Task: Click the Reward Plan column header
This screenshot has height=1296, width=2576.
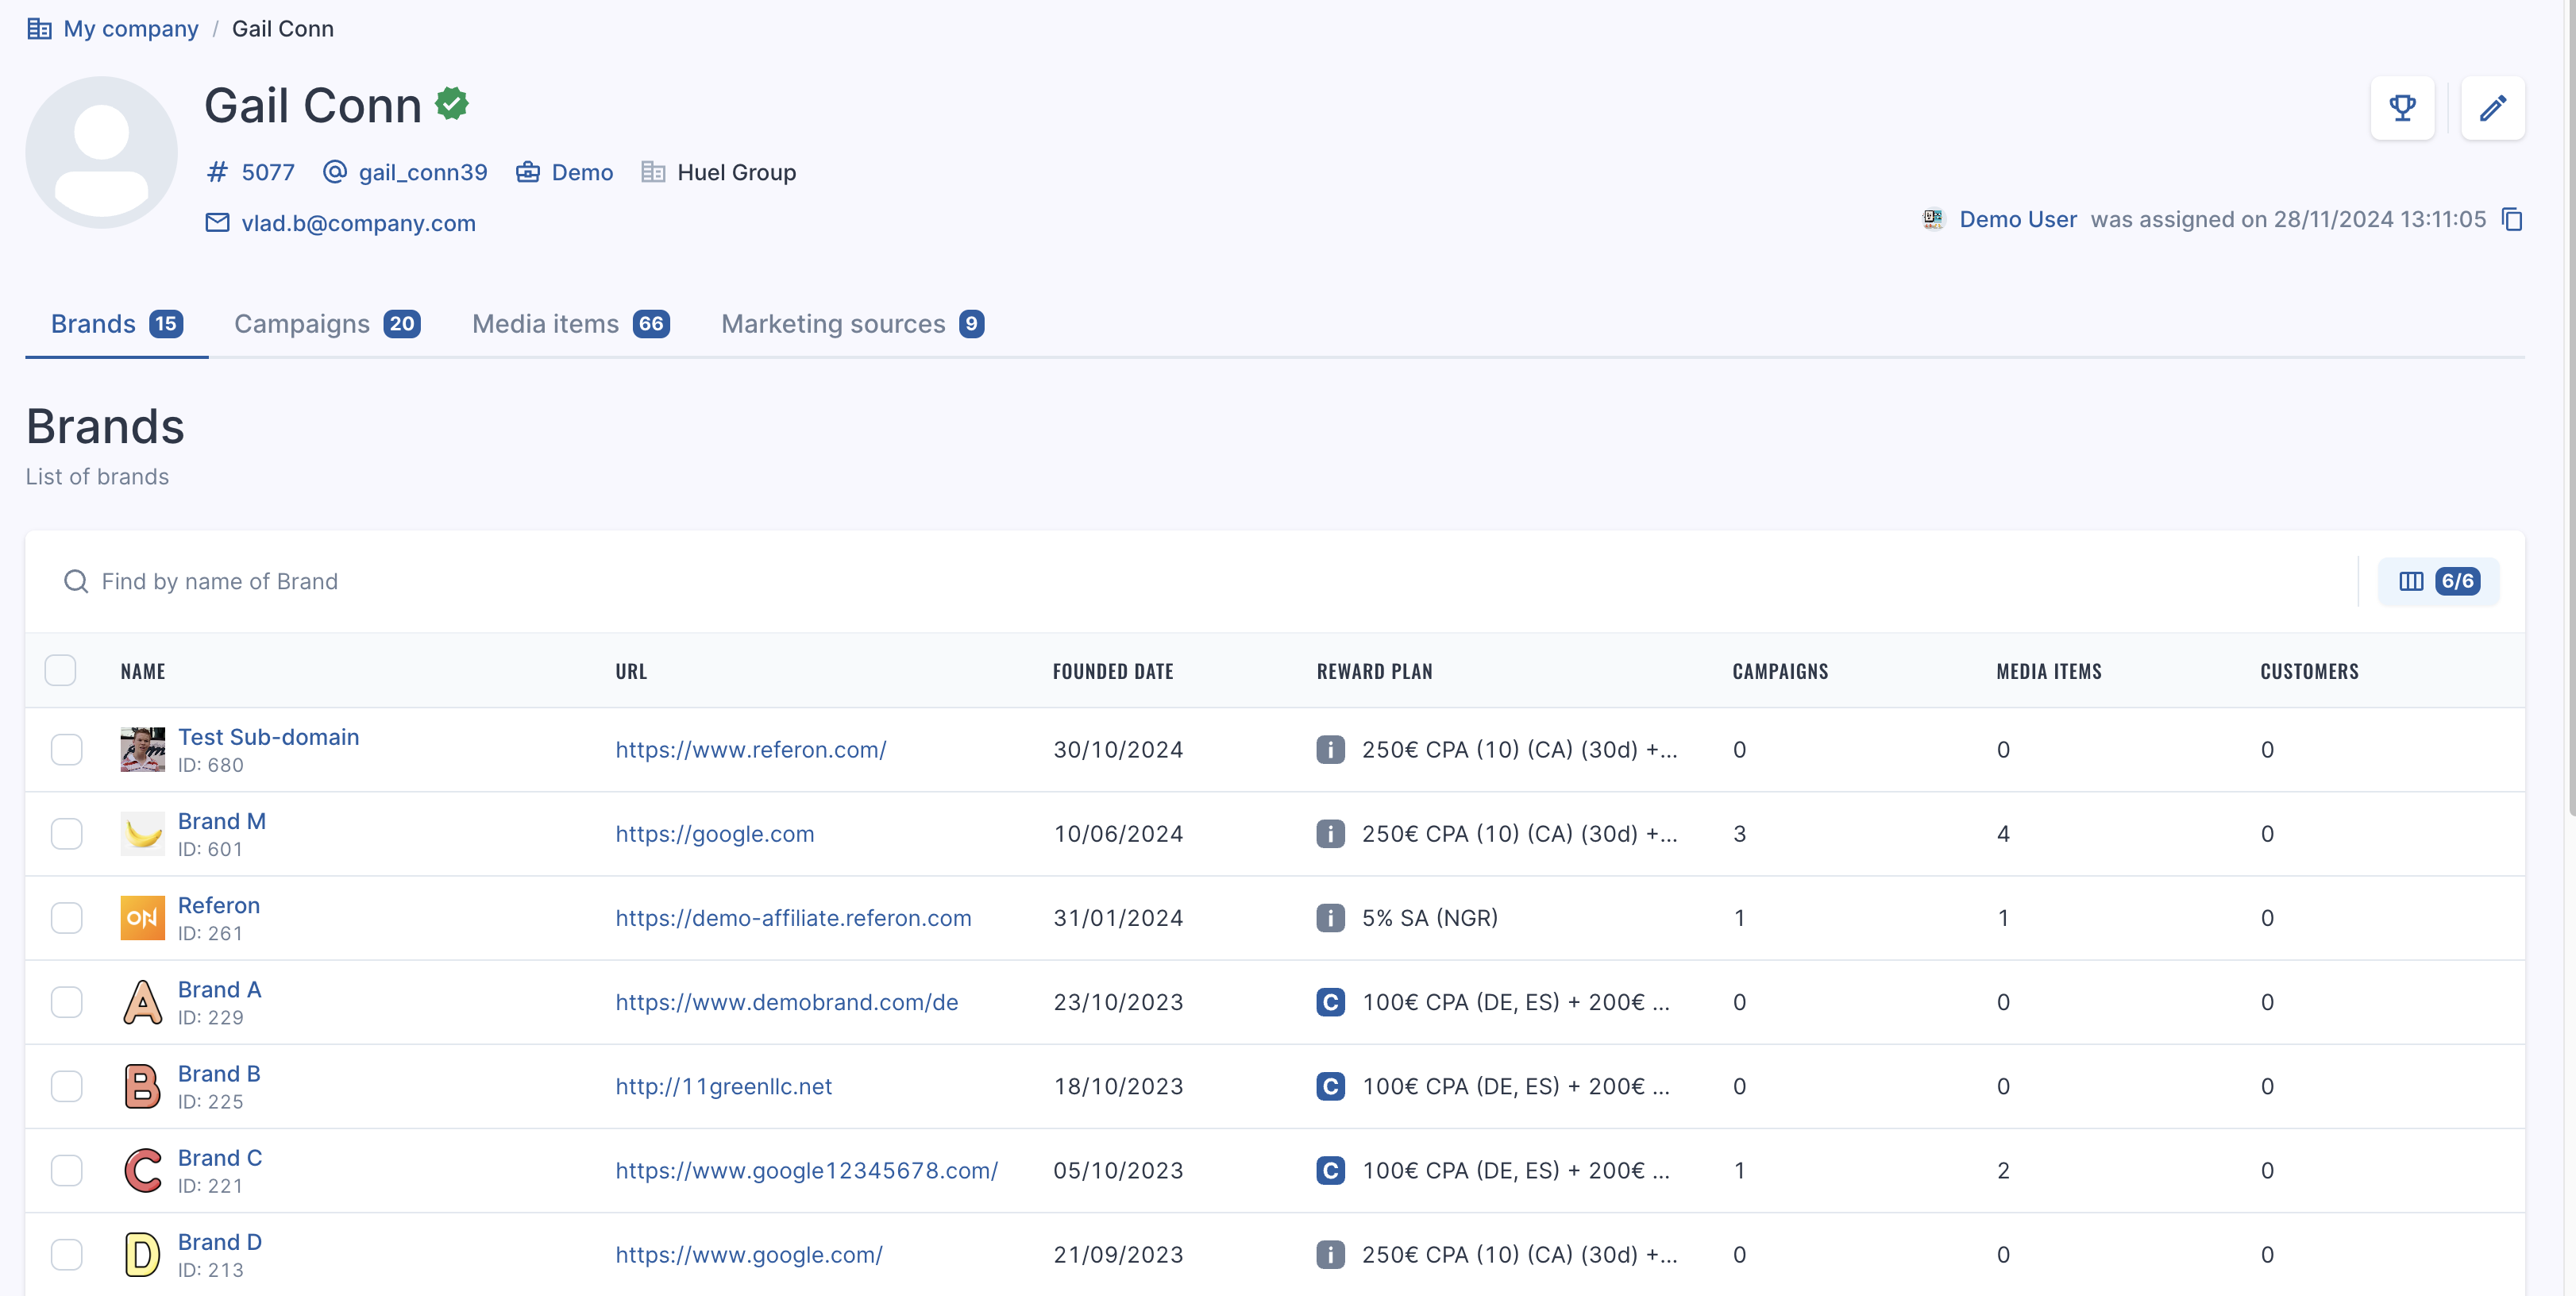Action: [x=1374, y=671]
